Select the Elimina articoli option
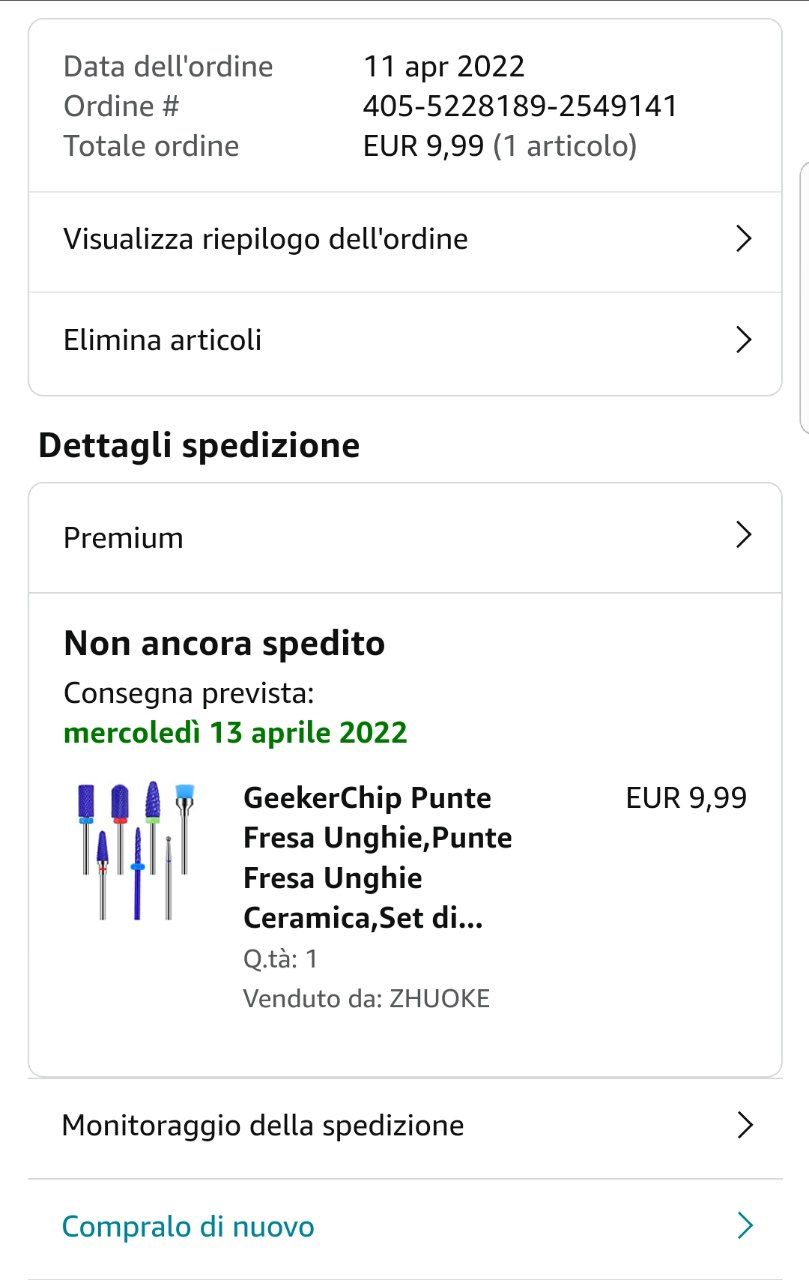 (x=163, y=340)
